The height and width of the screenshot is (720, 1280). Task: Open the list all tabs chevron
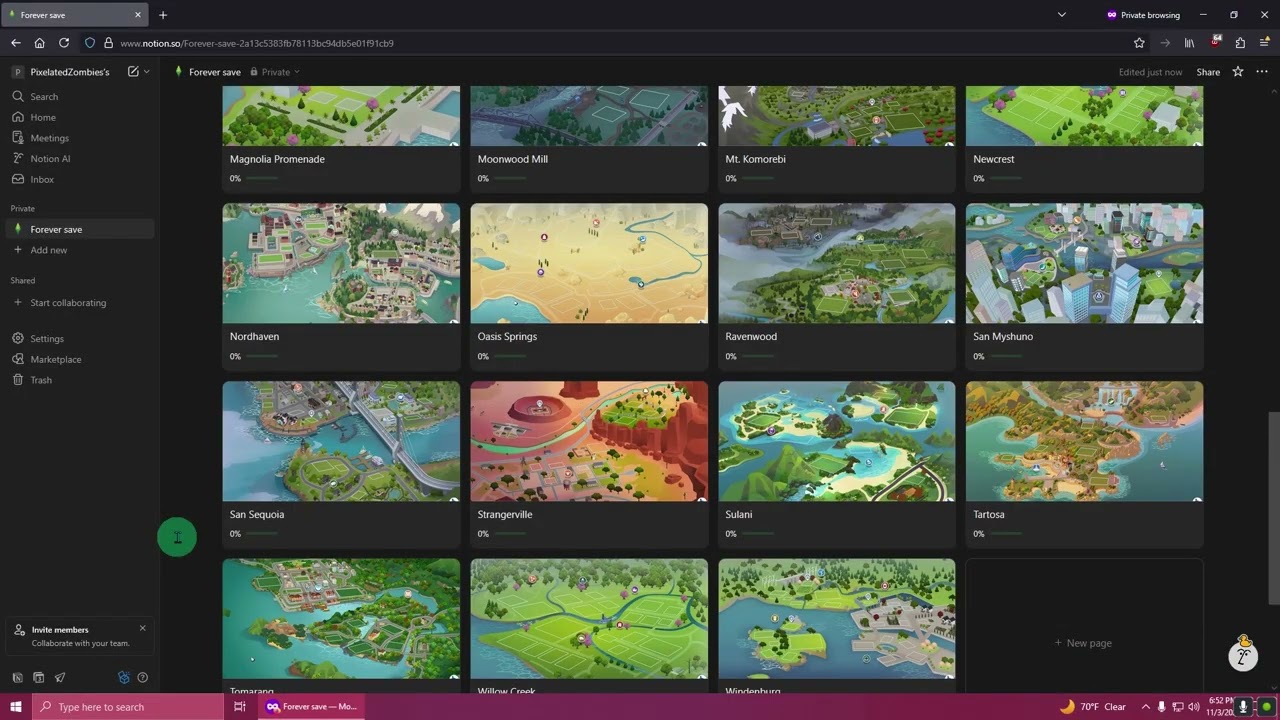click(x=1062, y=15)
